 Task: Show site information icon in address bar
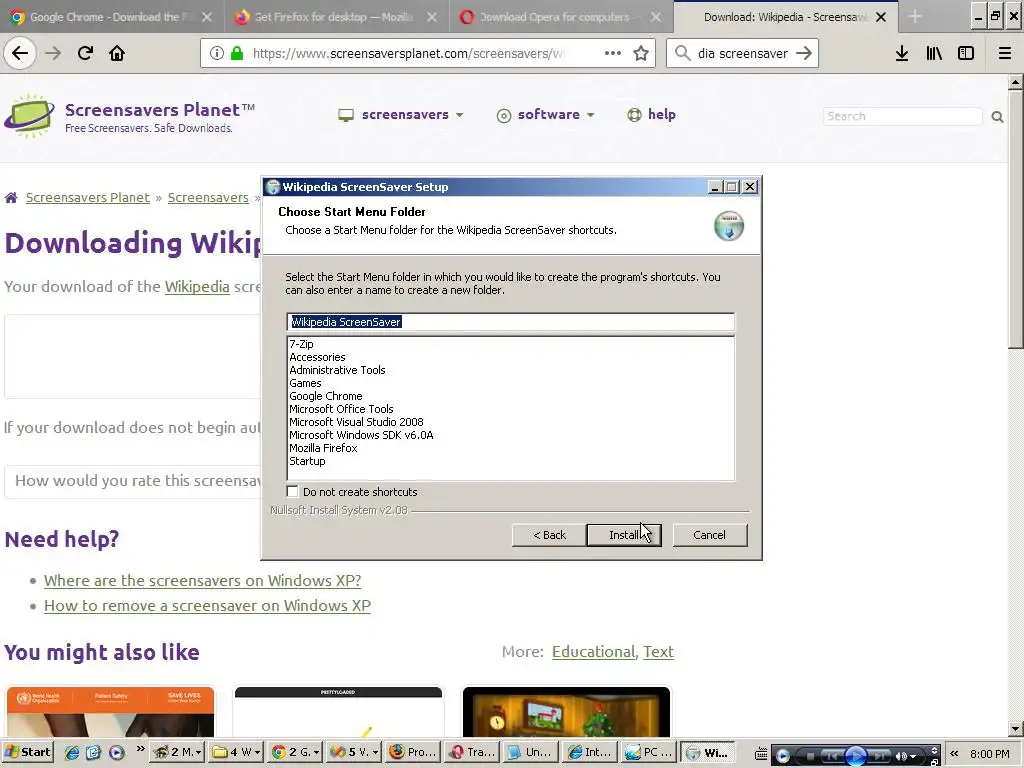217,53
